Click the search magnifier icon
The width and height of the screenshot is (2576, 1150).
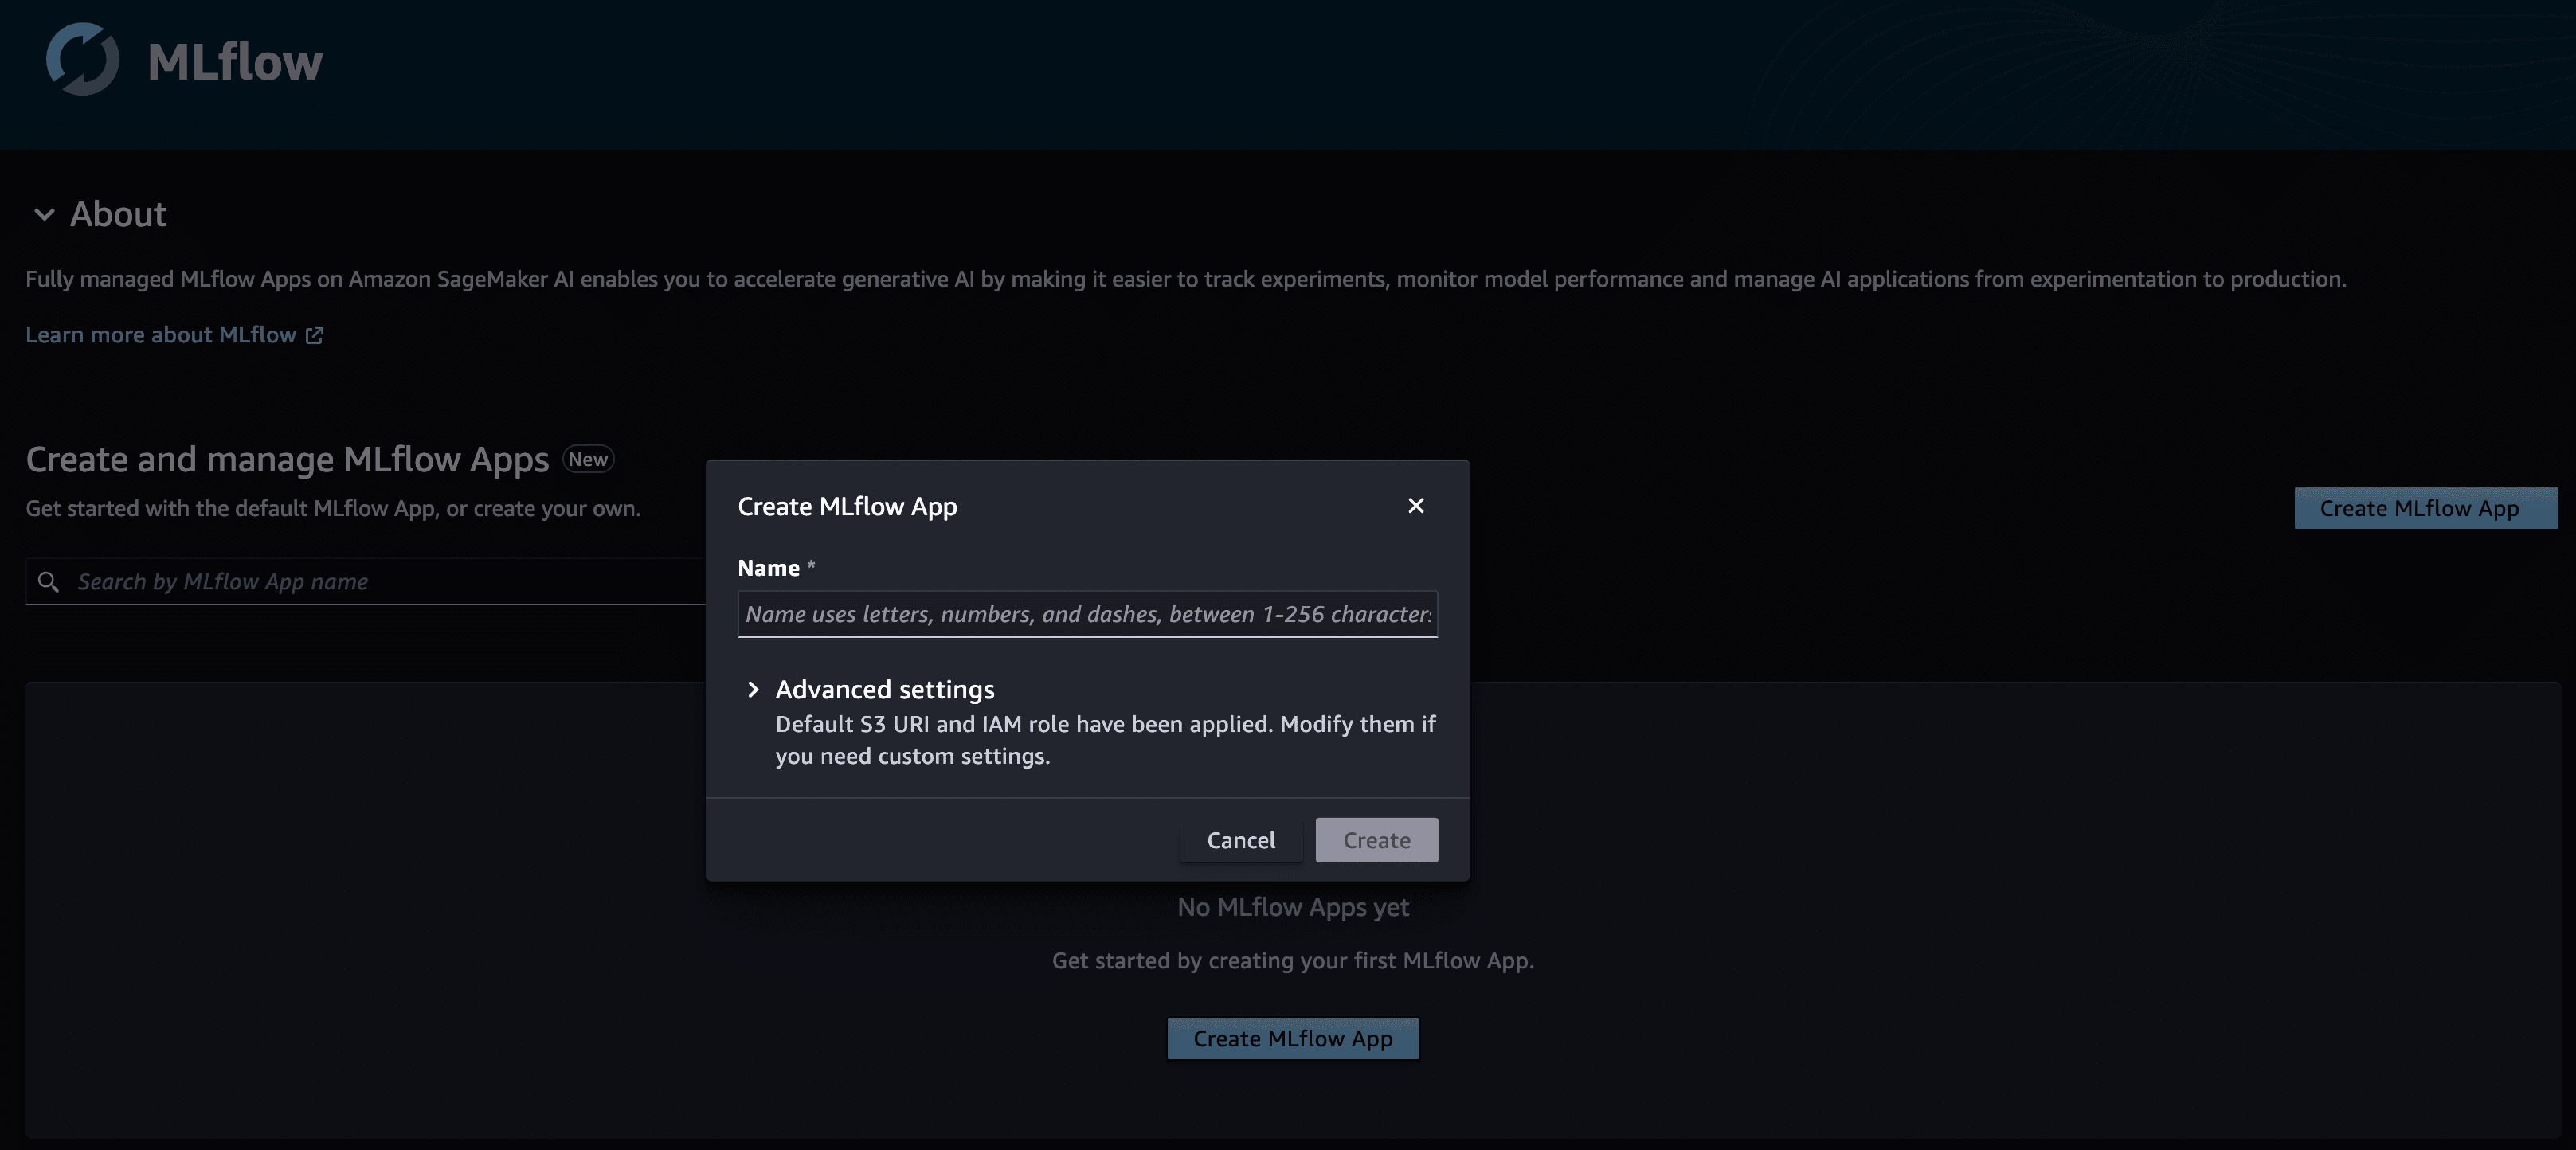tap(48, 581)
